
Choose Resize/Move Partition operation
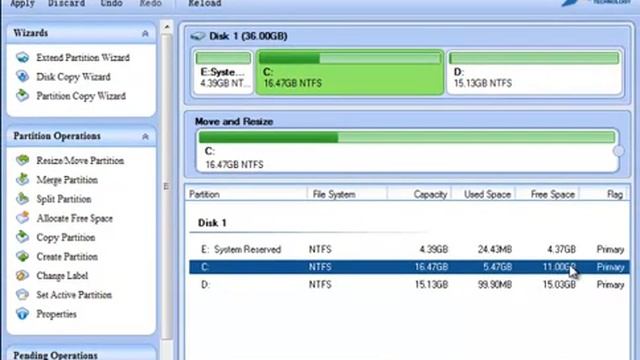click(80, 160)
